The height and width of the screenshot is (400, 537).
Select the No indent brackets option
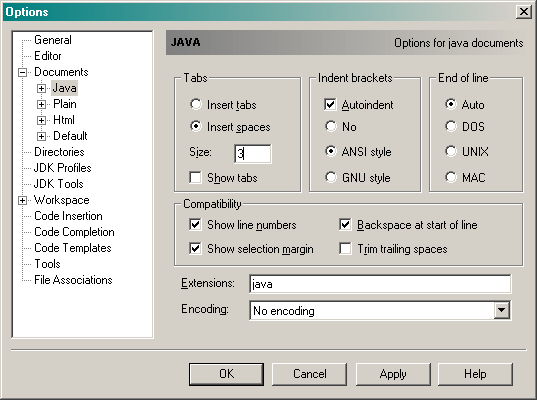click(x=331, y=126)
